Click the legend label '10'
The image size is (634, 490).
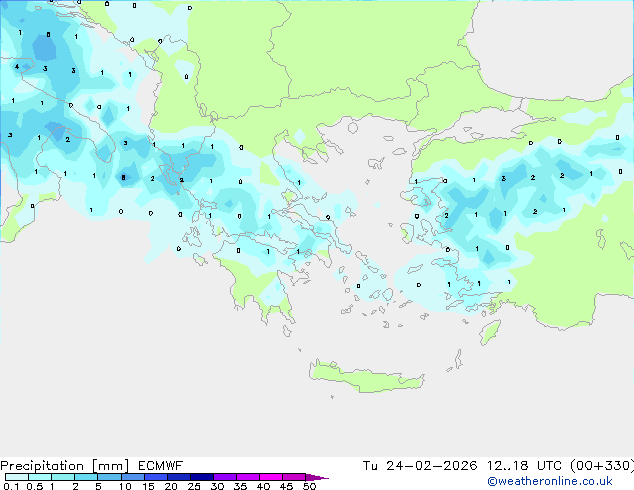click(x=125, y=486)
